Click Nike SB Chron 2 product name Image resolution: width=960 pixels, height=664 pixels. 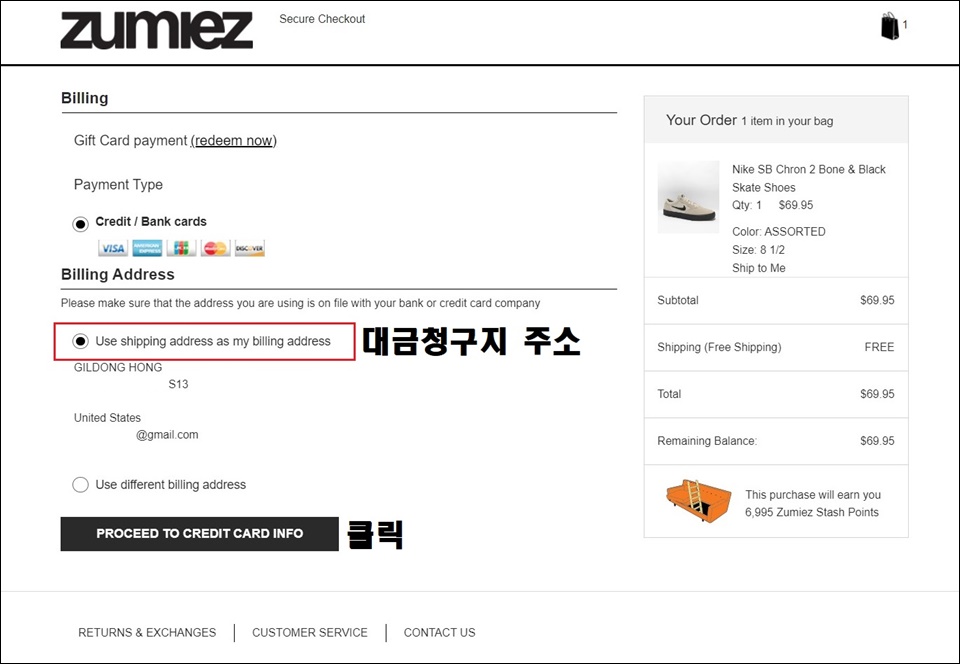[809, 178]
